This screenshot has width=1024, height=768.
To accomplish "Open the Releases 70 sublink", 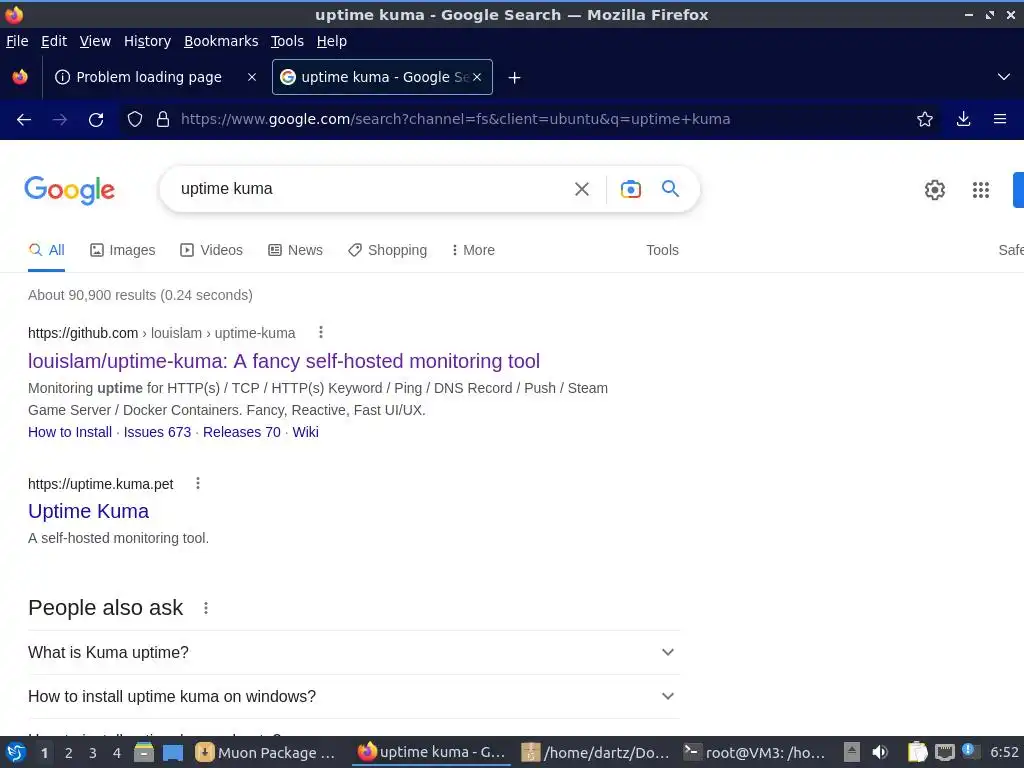I will [242, 432].
